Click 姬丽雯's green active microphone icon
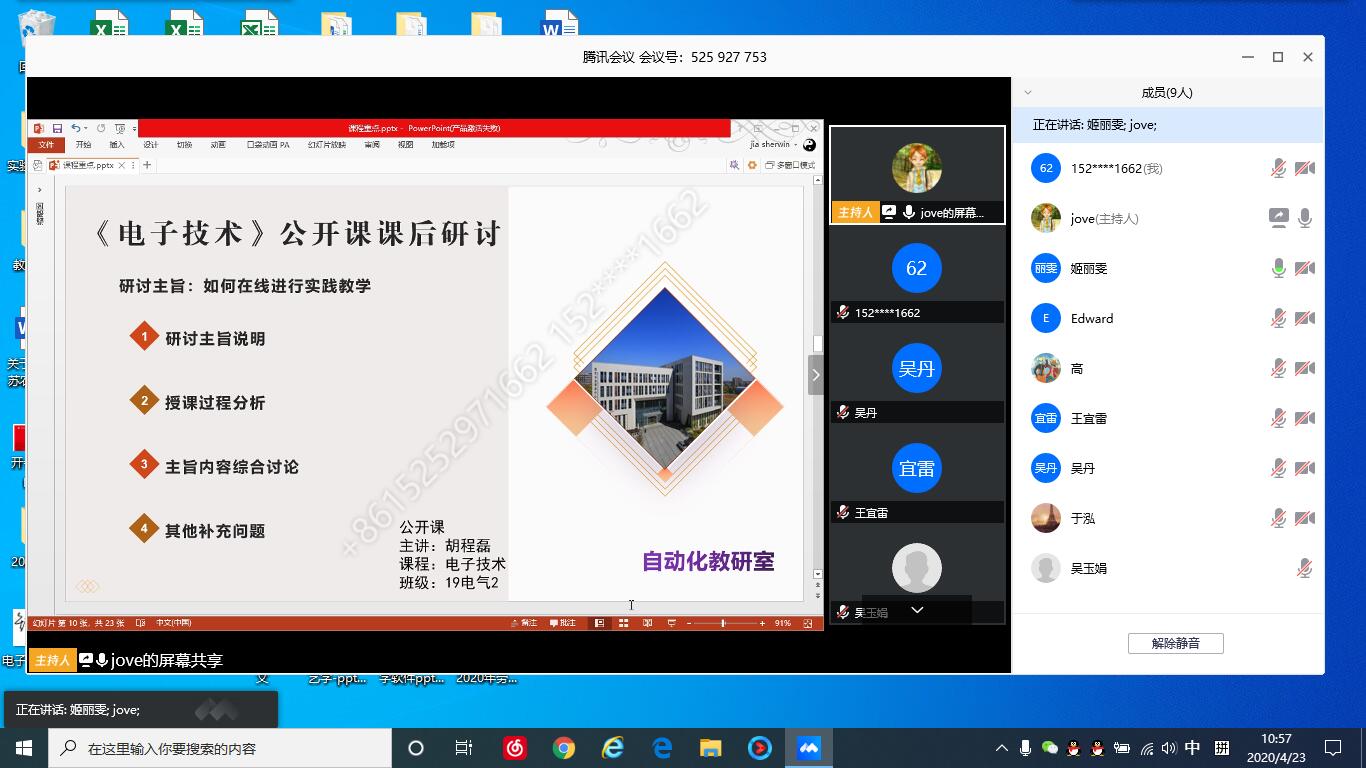Viewport: 1366px width, 768px height. (x=1278, y=268)
